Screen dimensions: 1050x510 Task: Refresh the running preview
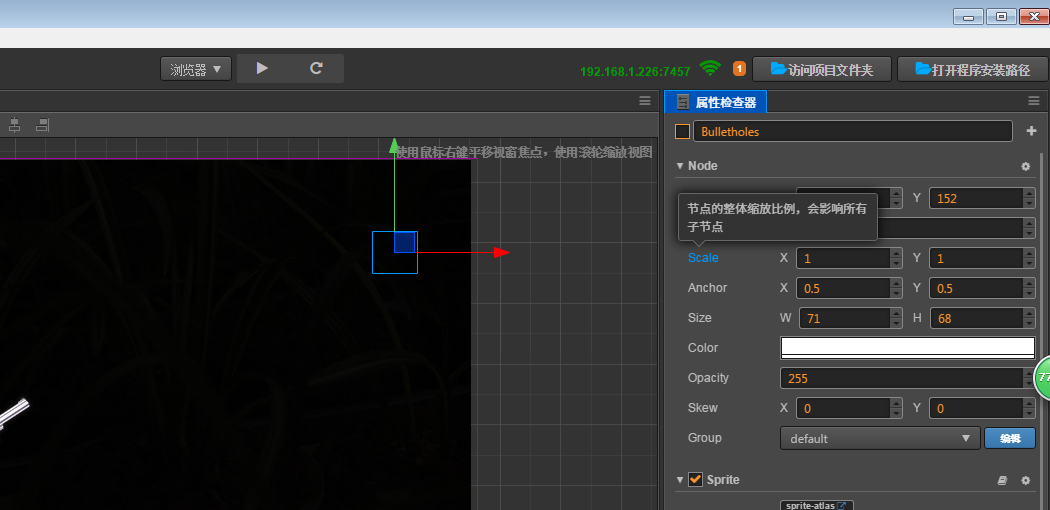(317, 68)
